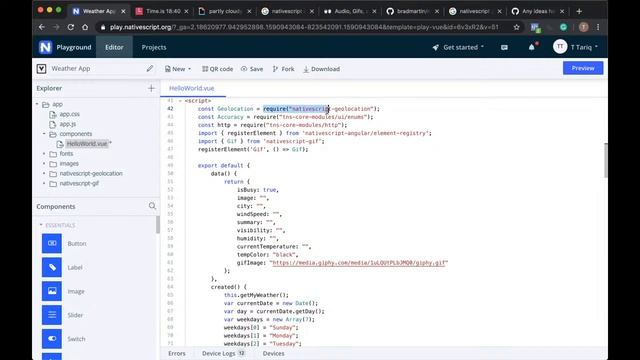Search the Components panel
The image size is (640, 360).
(152, 207)
